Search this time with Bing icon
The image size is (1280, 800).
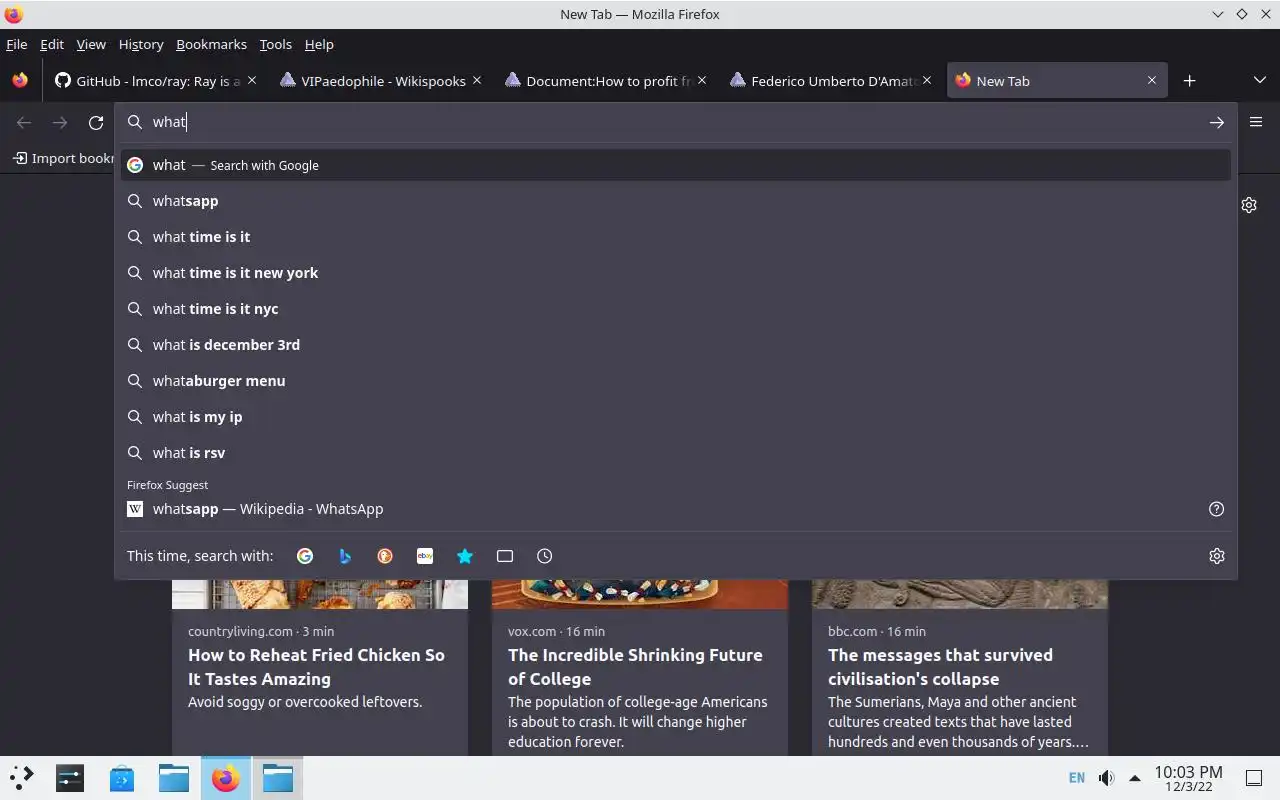(345, 556)
